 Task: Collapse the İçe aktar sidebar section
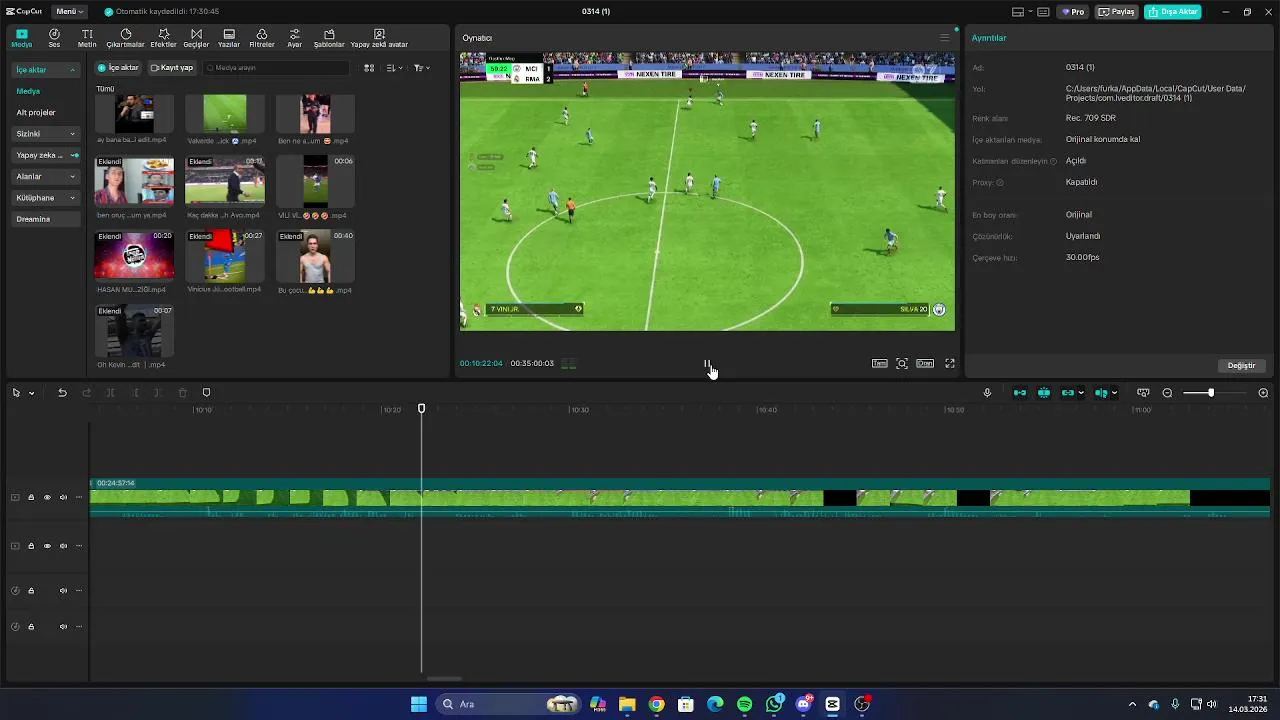point(45,70)
